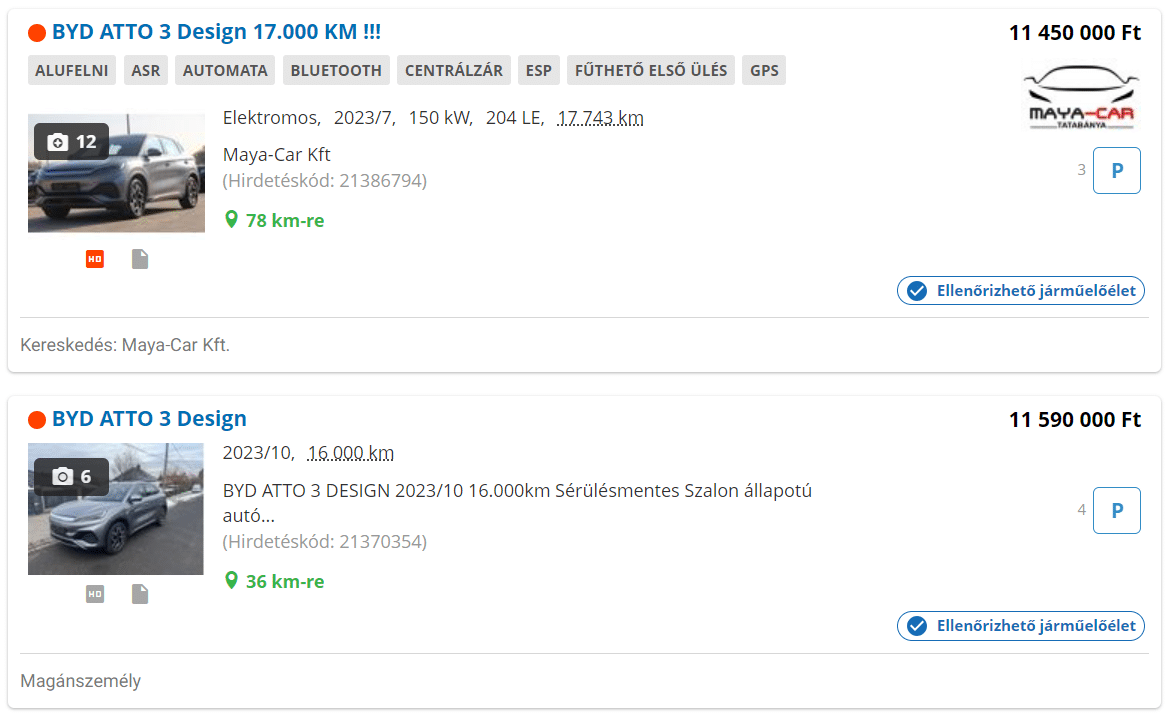Click the gray HD icon under second listing

pyautogui.click(x=95, y=594)
